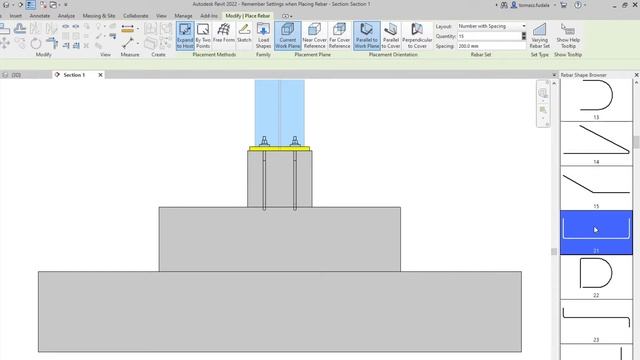Select rebar shape 15 thumbnail

[x=596, y=188]
